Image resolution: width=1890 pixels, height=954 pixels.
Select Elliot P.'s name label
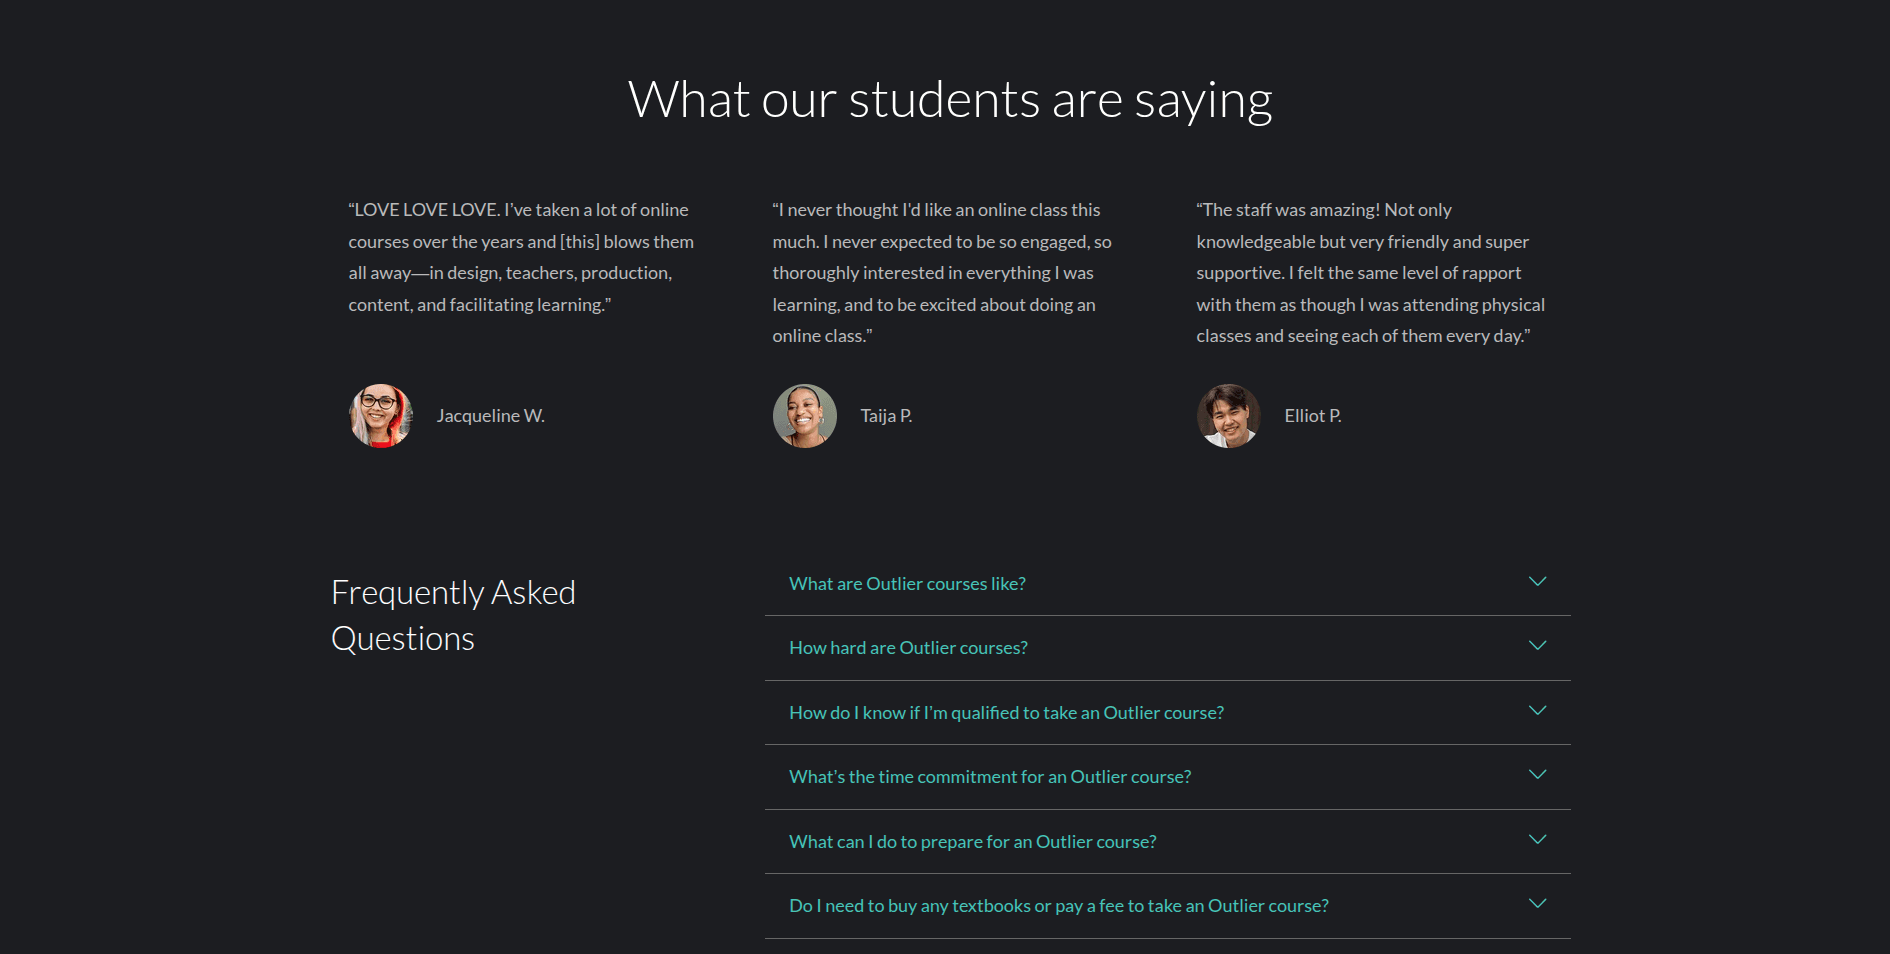[1313, 415]
